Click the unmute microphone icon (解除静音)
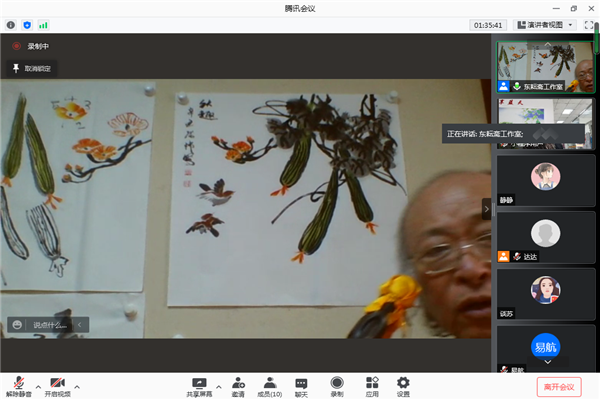The width and height of the screenshot is (600, 400). pyautogui.click(x=17, y=383)
